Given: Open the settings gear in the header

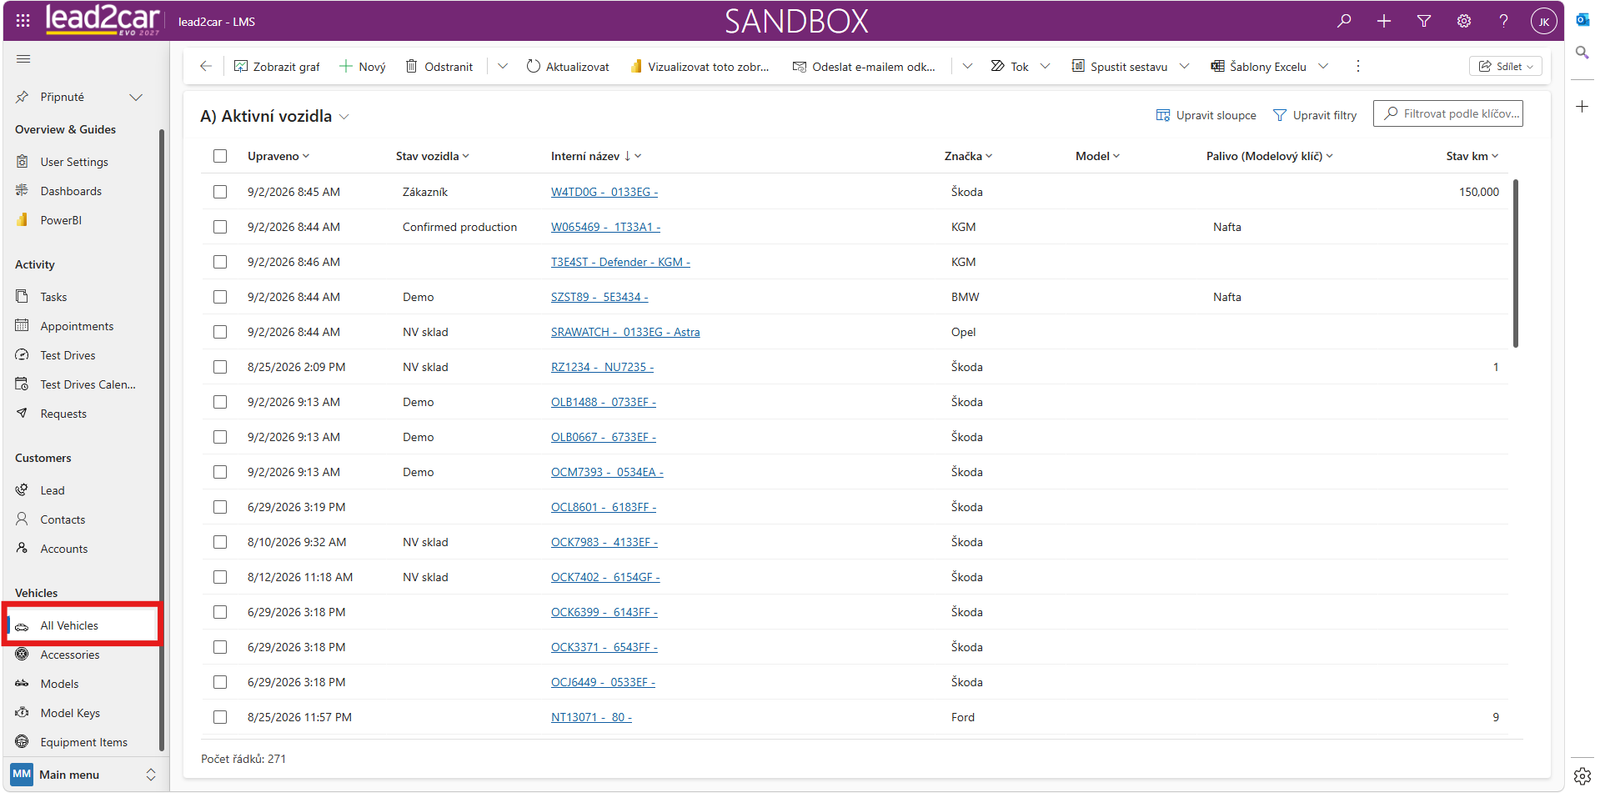Looking at the screenshot, I should click(x=1464, y=20).
